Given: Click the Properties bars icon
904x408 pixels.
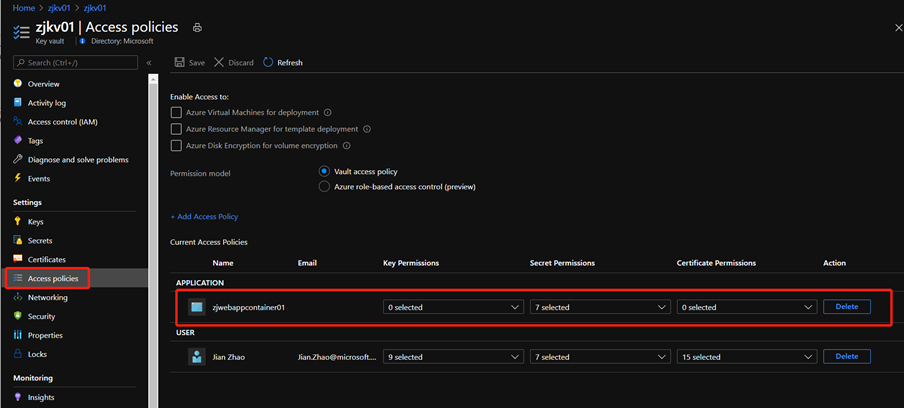Looking at the screenshot, I should tap(17, 335).
